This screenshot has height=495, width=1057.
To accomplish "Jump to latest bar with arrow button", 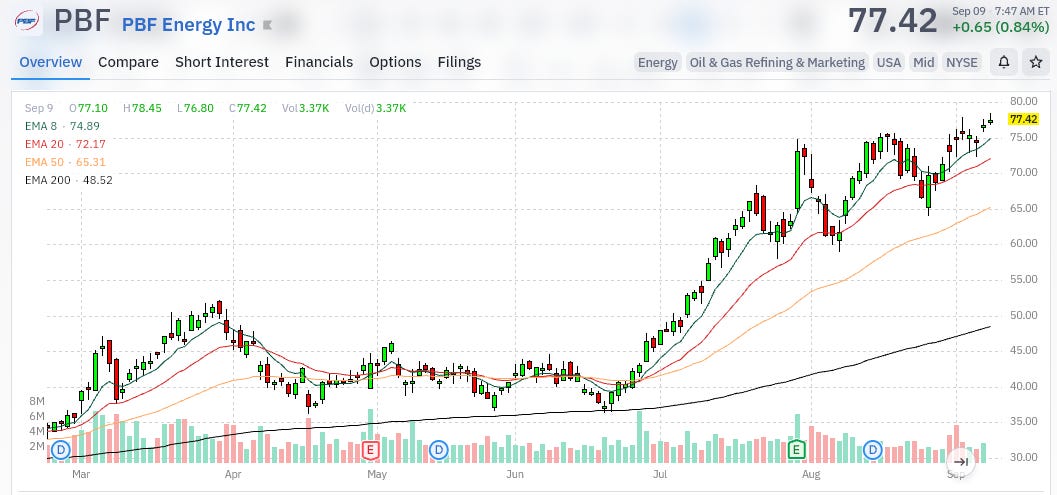I will coord(962,462).
